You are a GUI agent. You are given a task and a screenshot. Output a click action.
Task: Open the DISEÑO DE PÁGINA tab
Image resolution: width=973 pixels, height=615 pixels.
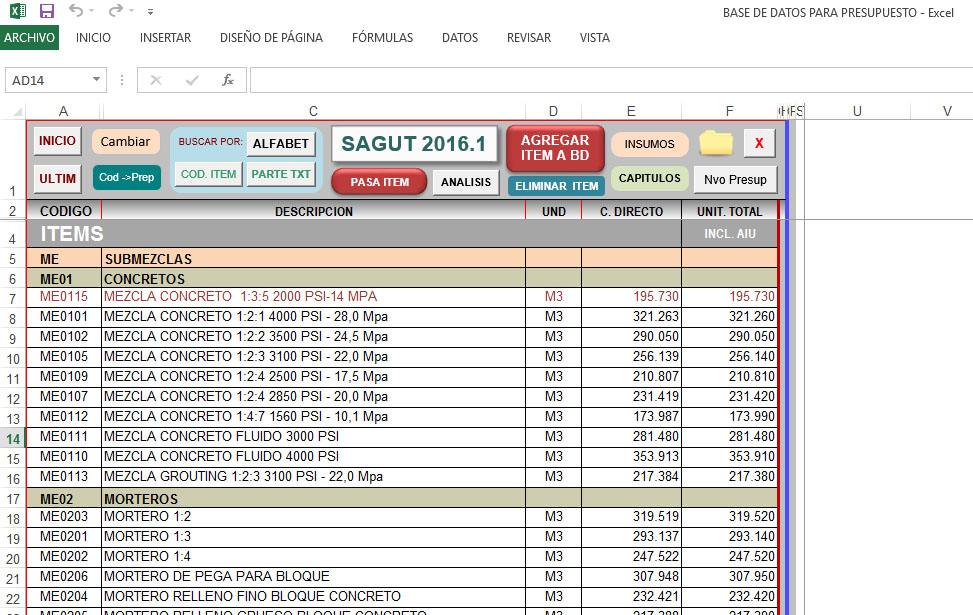pyautogui.click(x=271, y=38)
